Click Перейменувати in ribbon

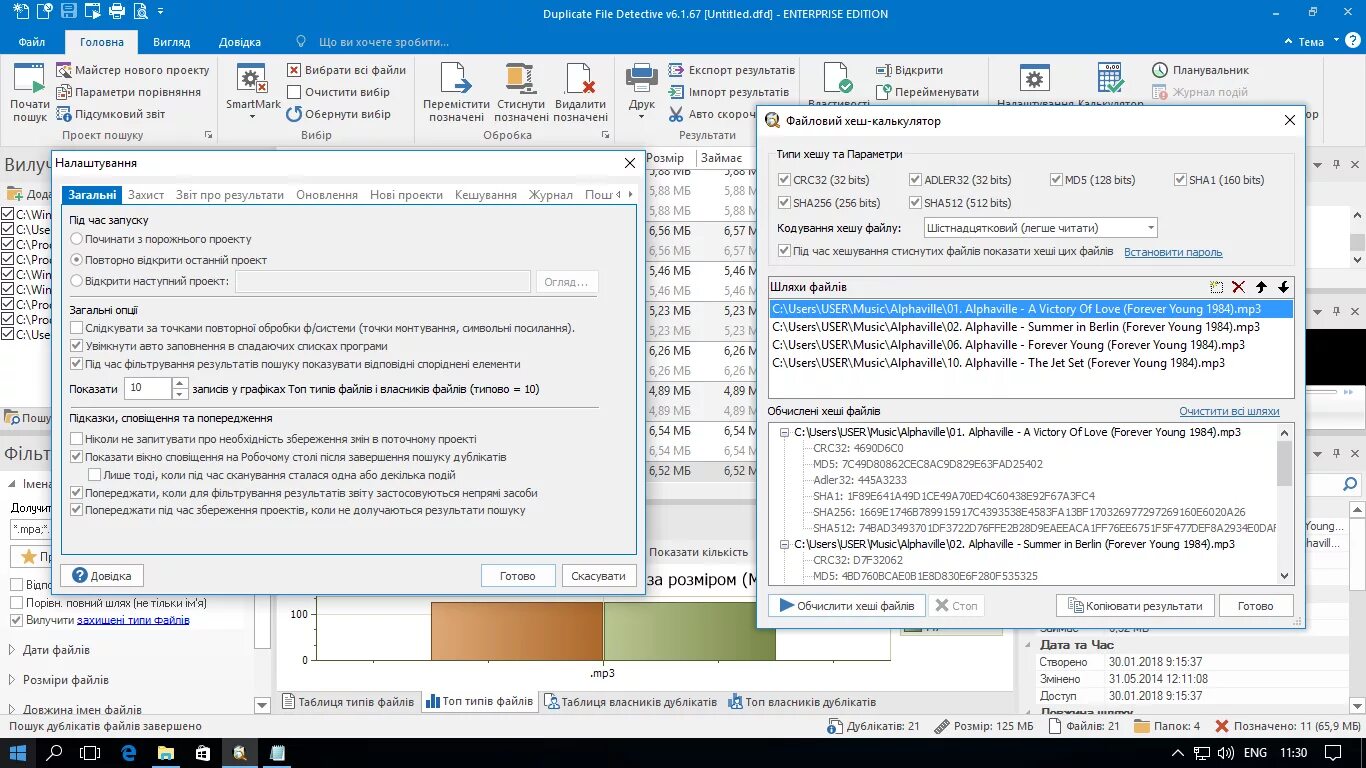point(927,92)
